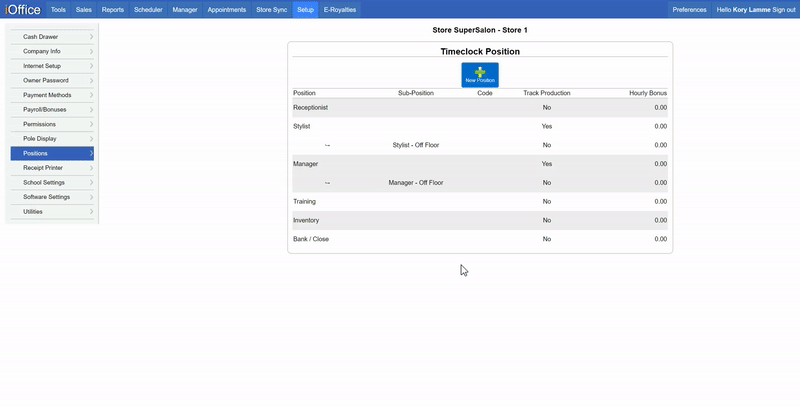This screenshot has height=406, width=800.
Task: Open the Tools menu
Action: coord(58,10)
